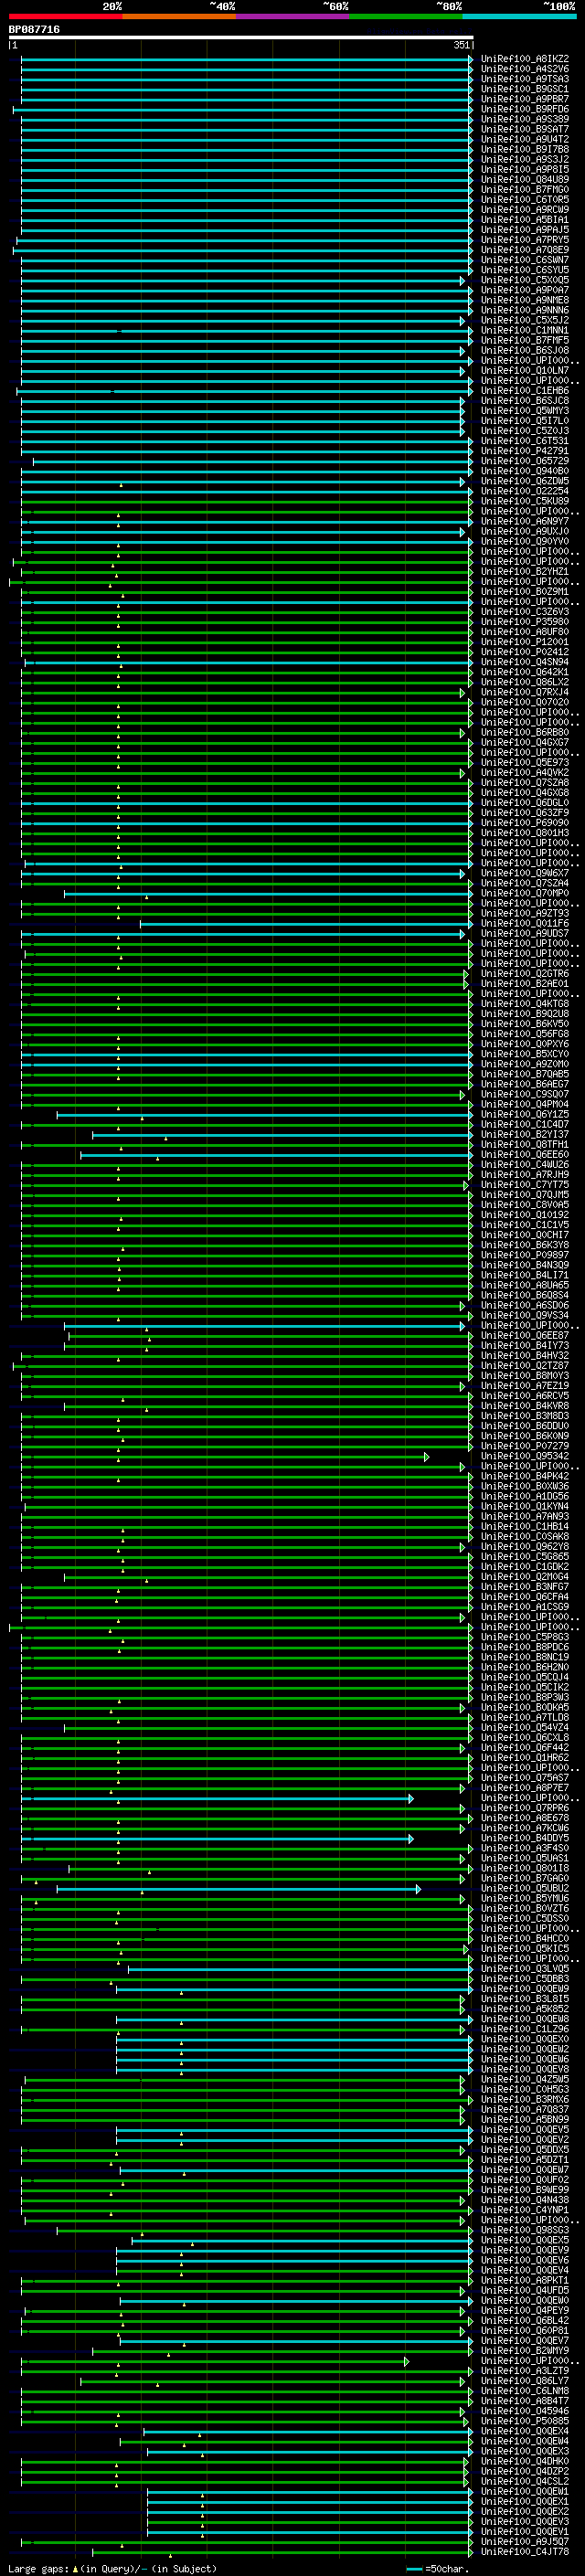585x2576 pixels.
Task: Open the UniRef100_Q6EE60 hit
Action: [525, 1155]
